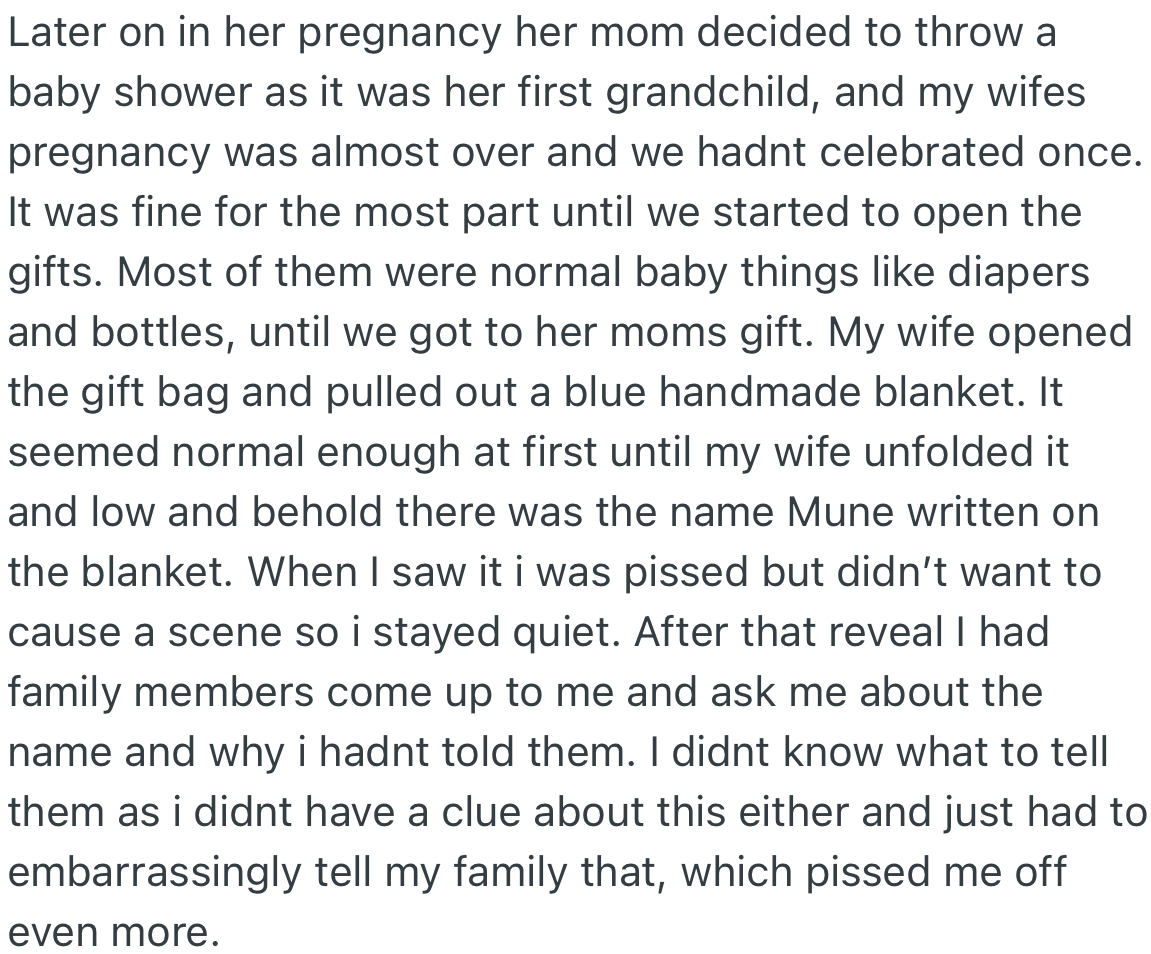Click the word "bottles" in the paragraph
This screenshot has width=1151, height=954.
[x=160, y=332]
